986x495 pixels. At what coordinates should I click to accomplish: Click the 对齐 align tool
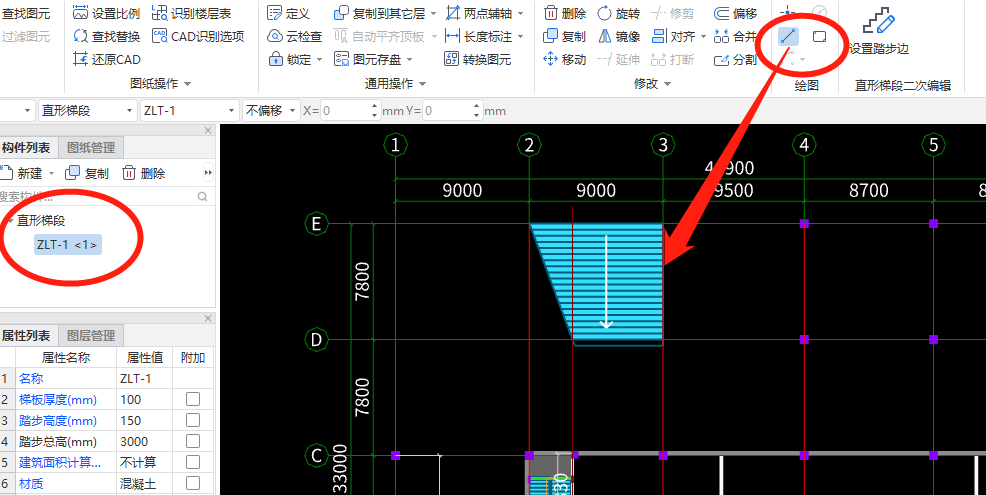point(674,36)
